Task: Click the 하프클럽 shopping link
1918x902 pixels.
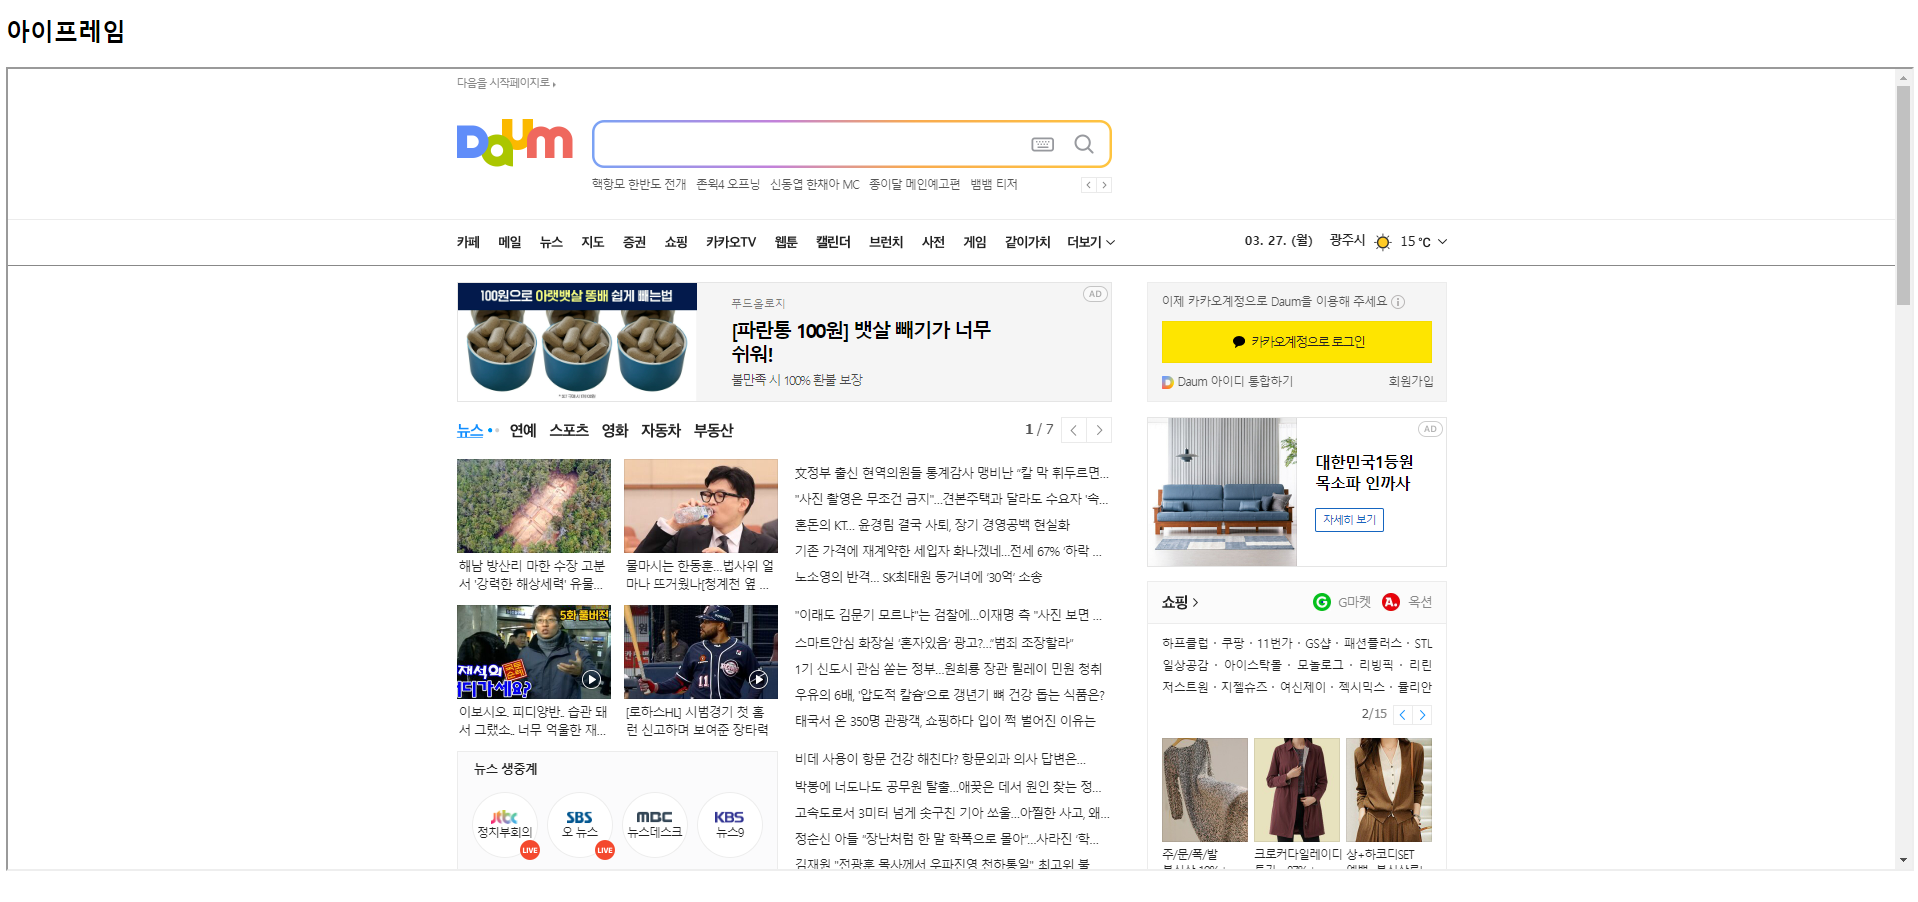Action: click(x=1185, y=644)
